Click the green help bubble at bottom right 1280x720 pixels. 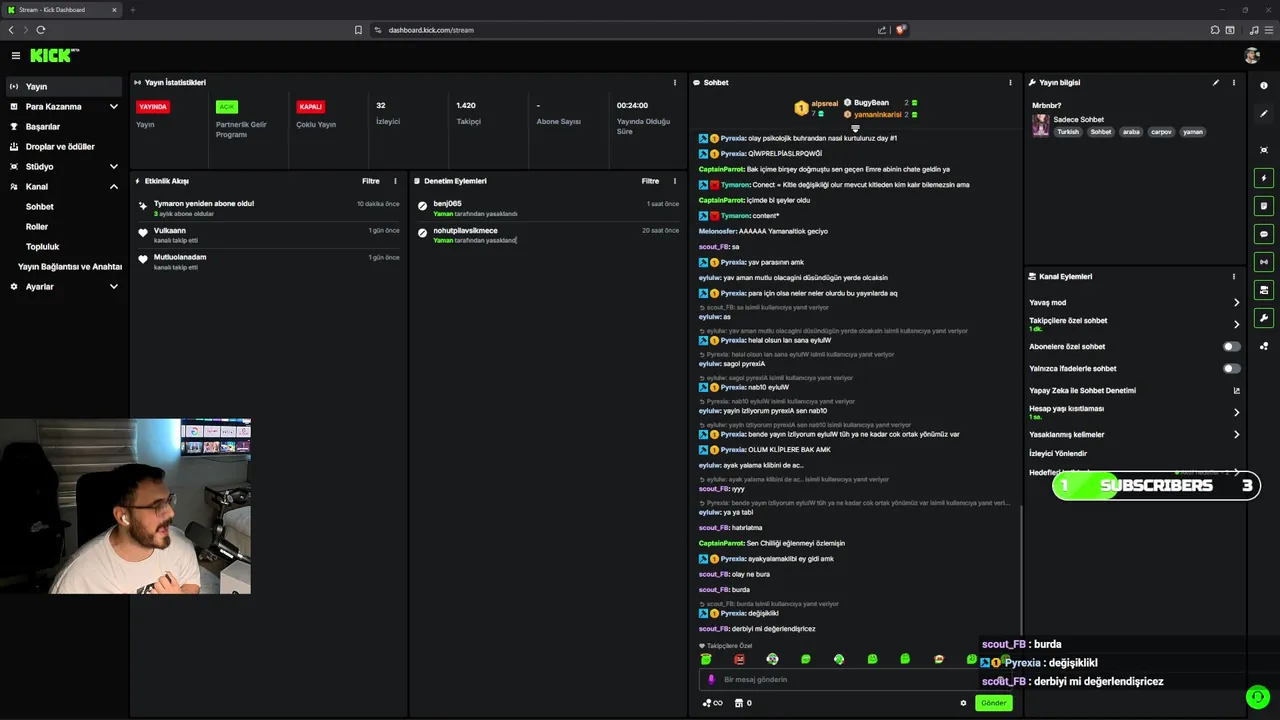click(1256, 696)
